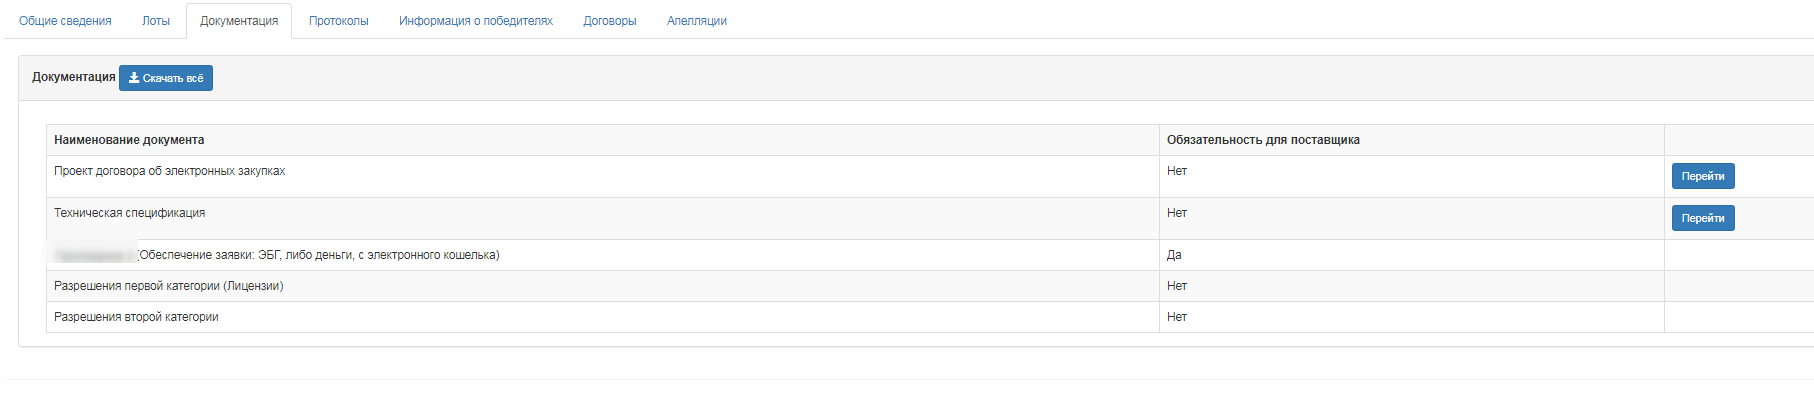
Task: Select the Техническая спецификация document name
Action: pyautogui.click(x=130, y=213)
